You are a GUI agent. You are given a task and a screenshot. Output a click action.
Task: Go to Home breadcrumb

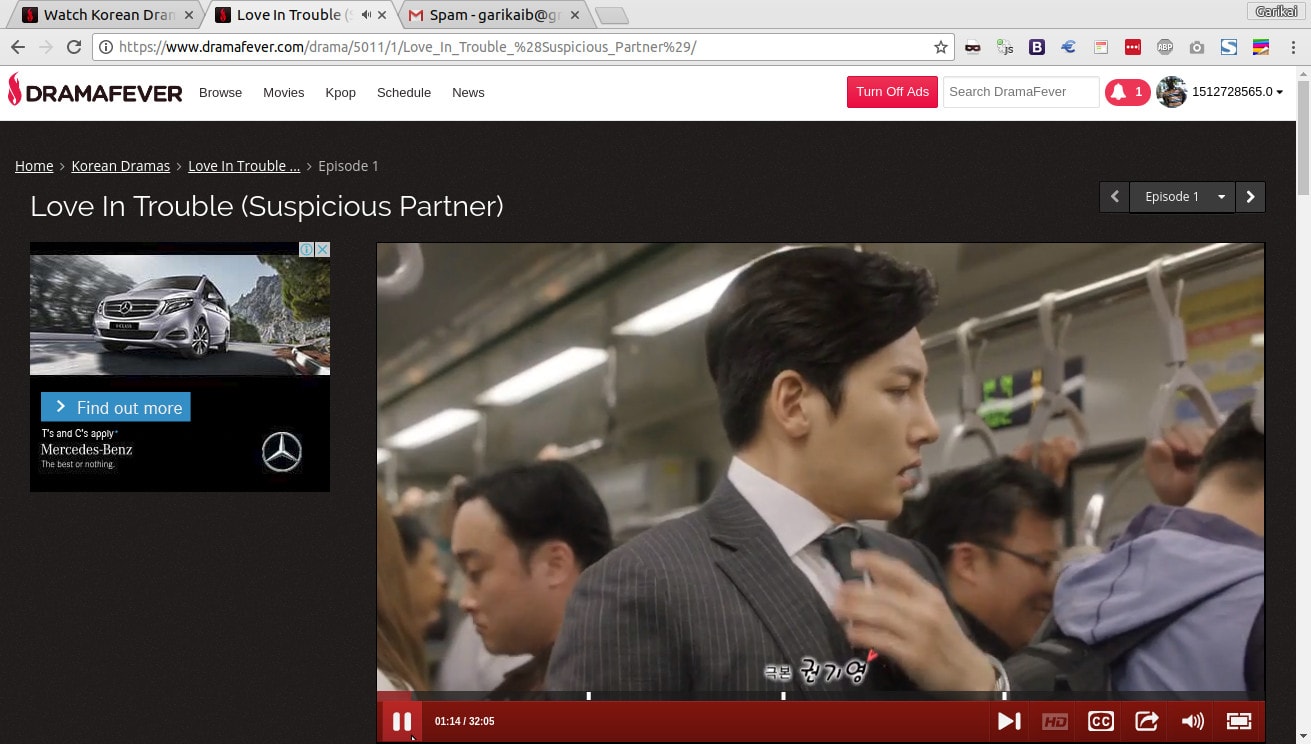coord(34,166)
